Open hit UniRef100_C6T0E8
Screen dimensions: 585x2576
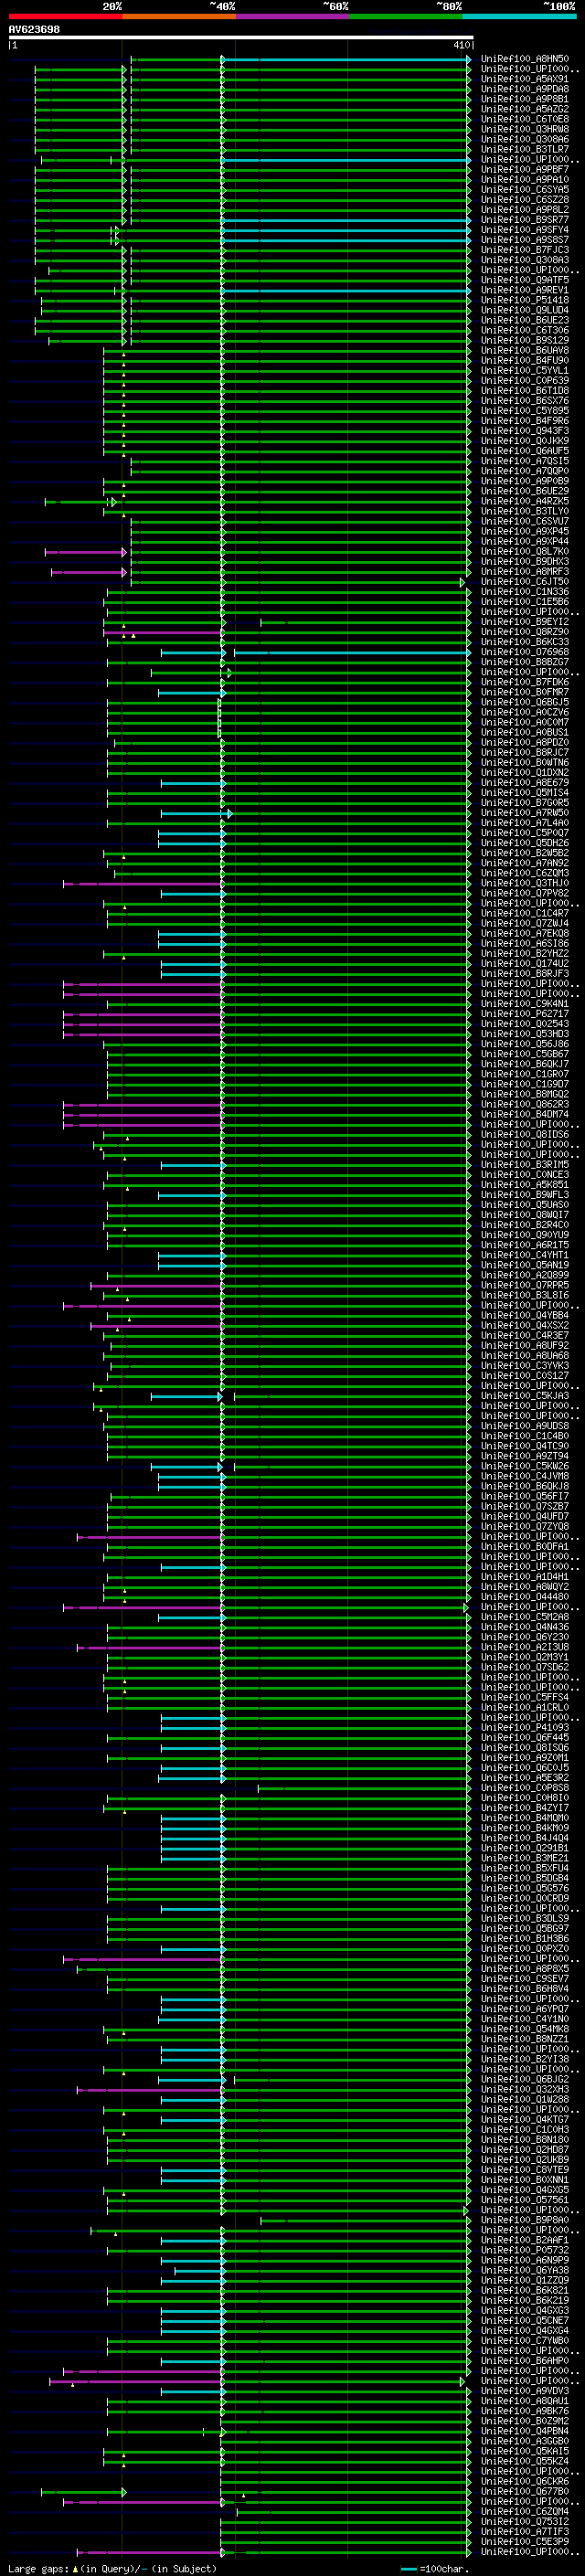[525, 119]
